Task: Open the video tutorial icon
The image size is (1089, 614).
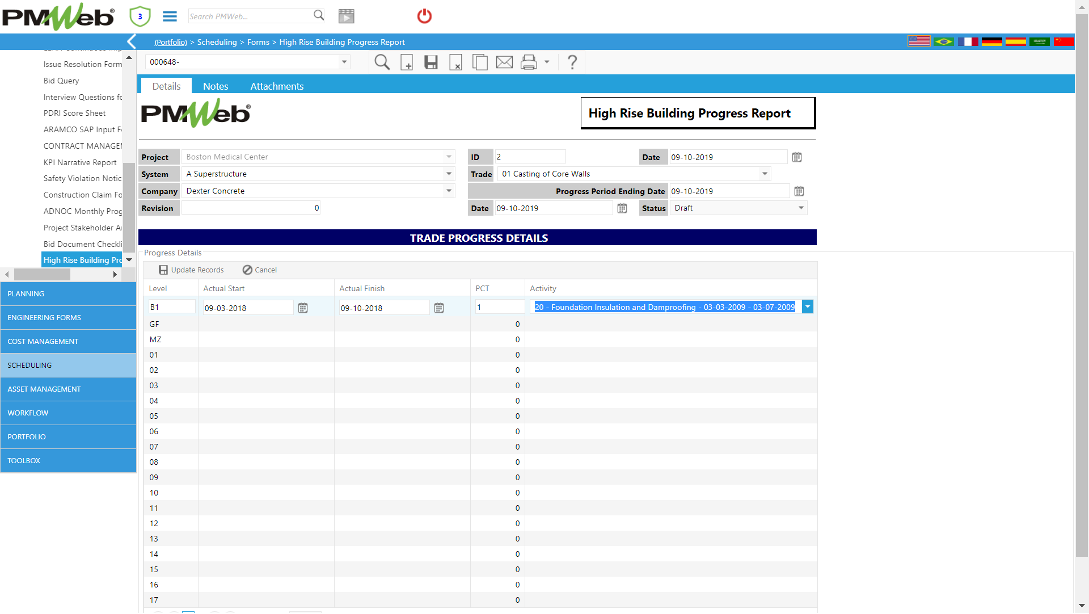Action: click(x=346, y=16)
